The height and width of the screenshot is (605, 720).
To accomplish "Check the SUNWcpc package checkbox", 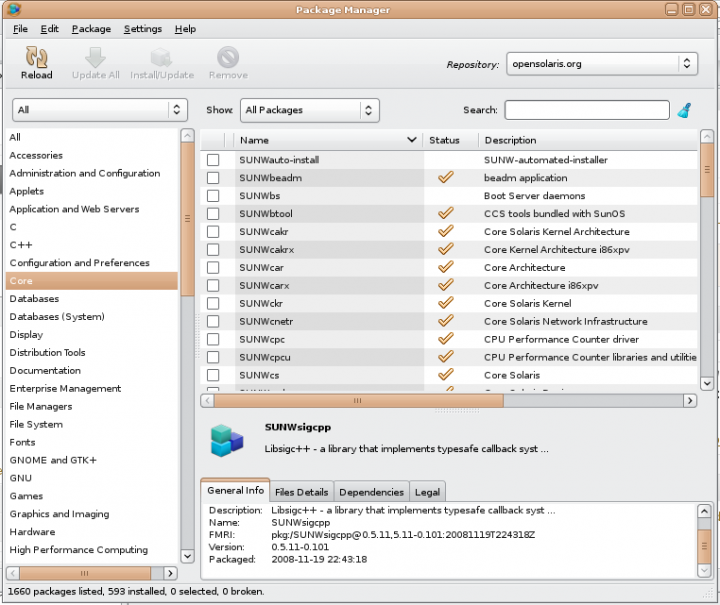I will pos(213,339).
